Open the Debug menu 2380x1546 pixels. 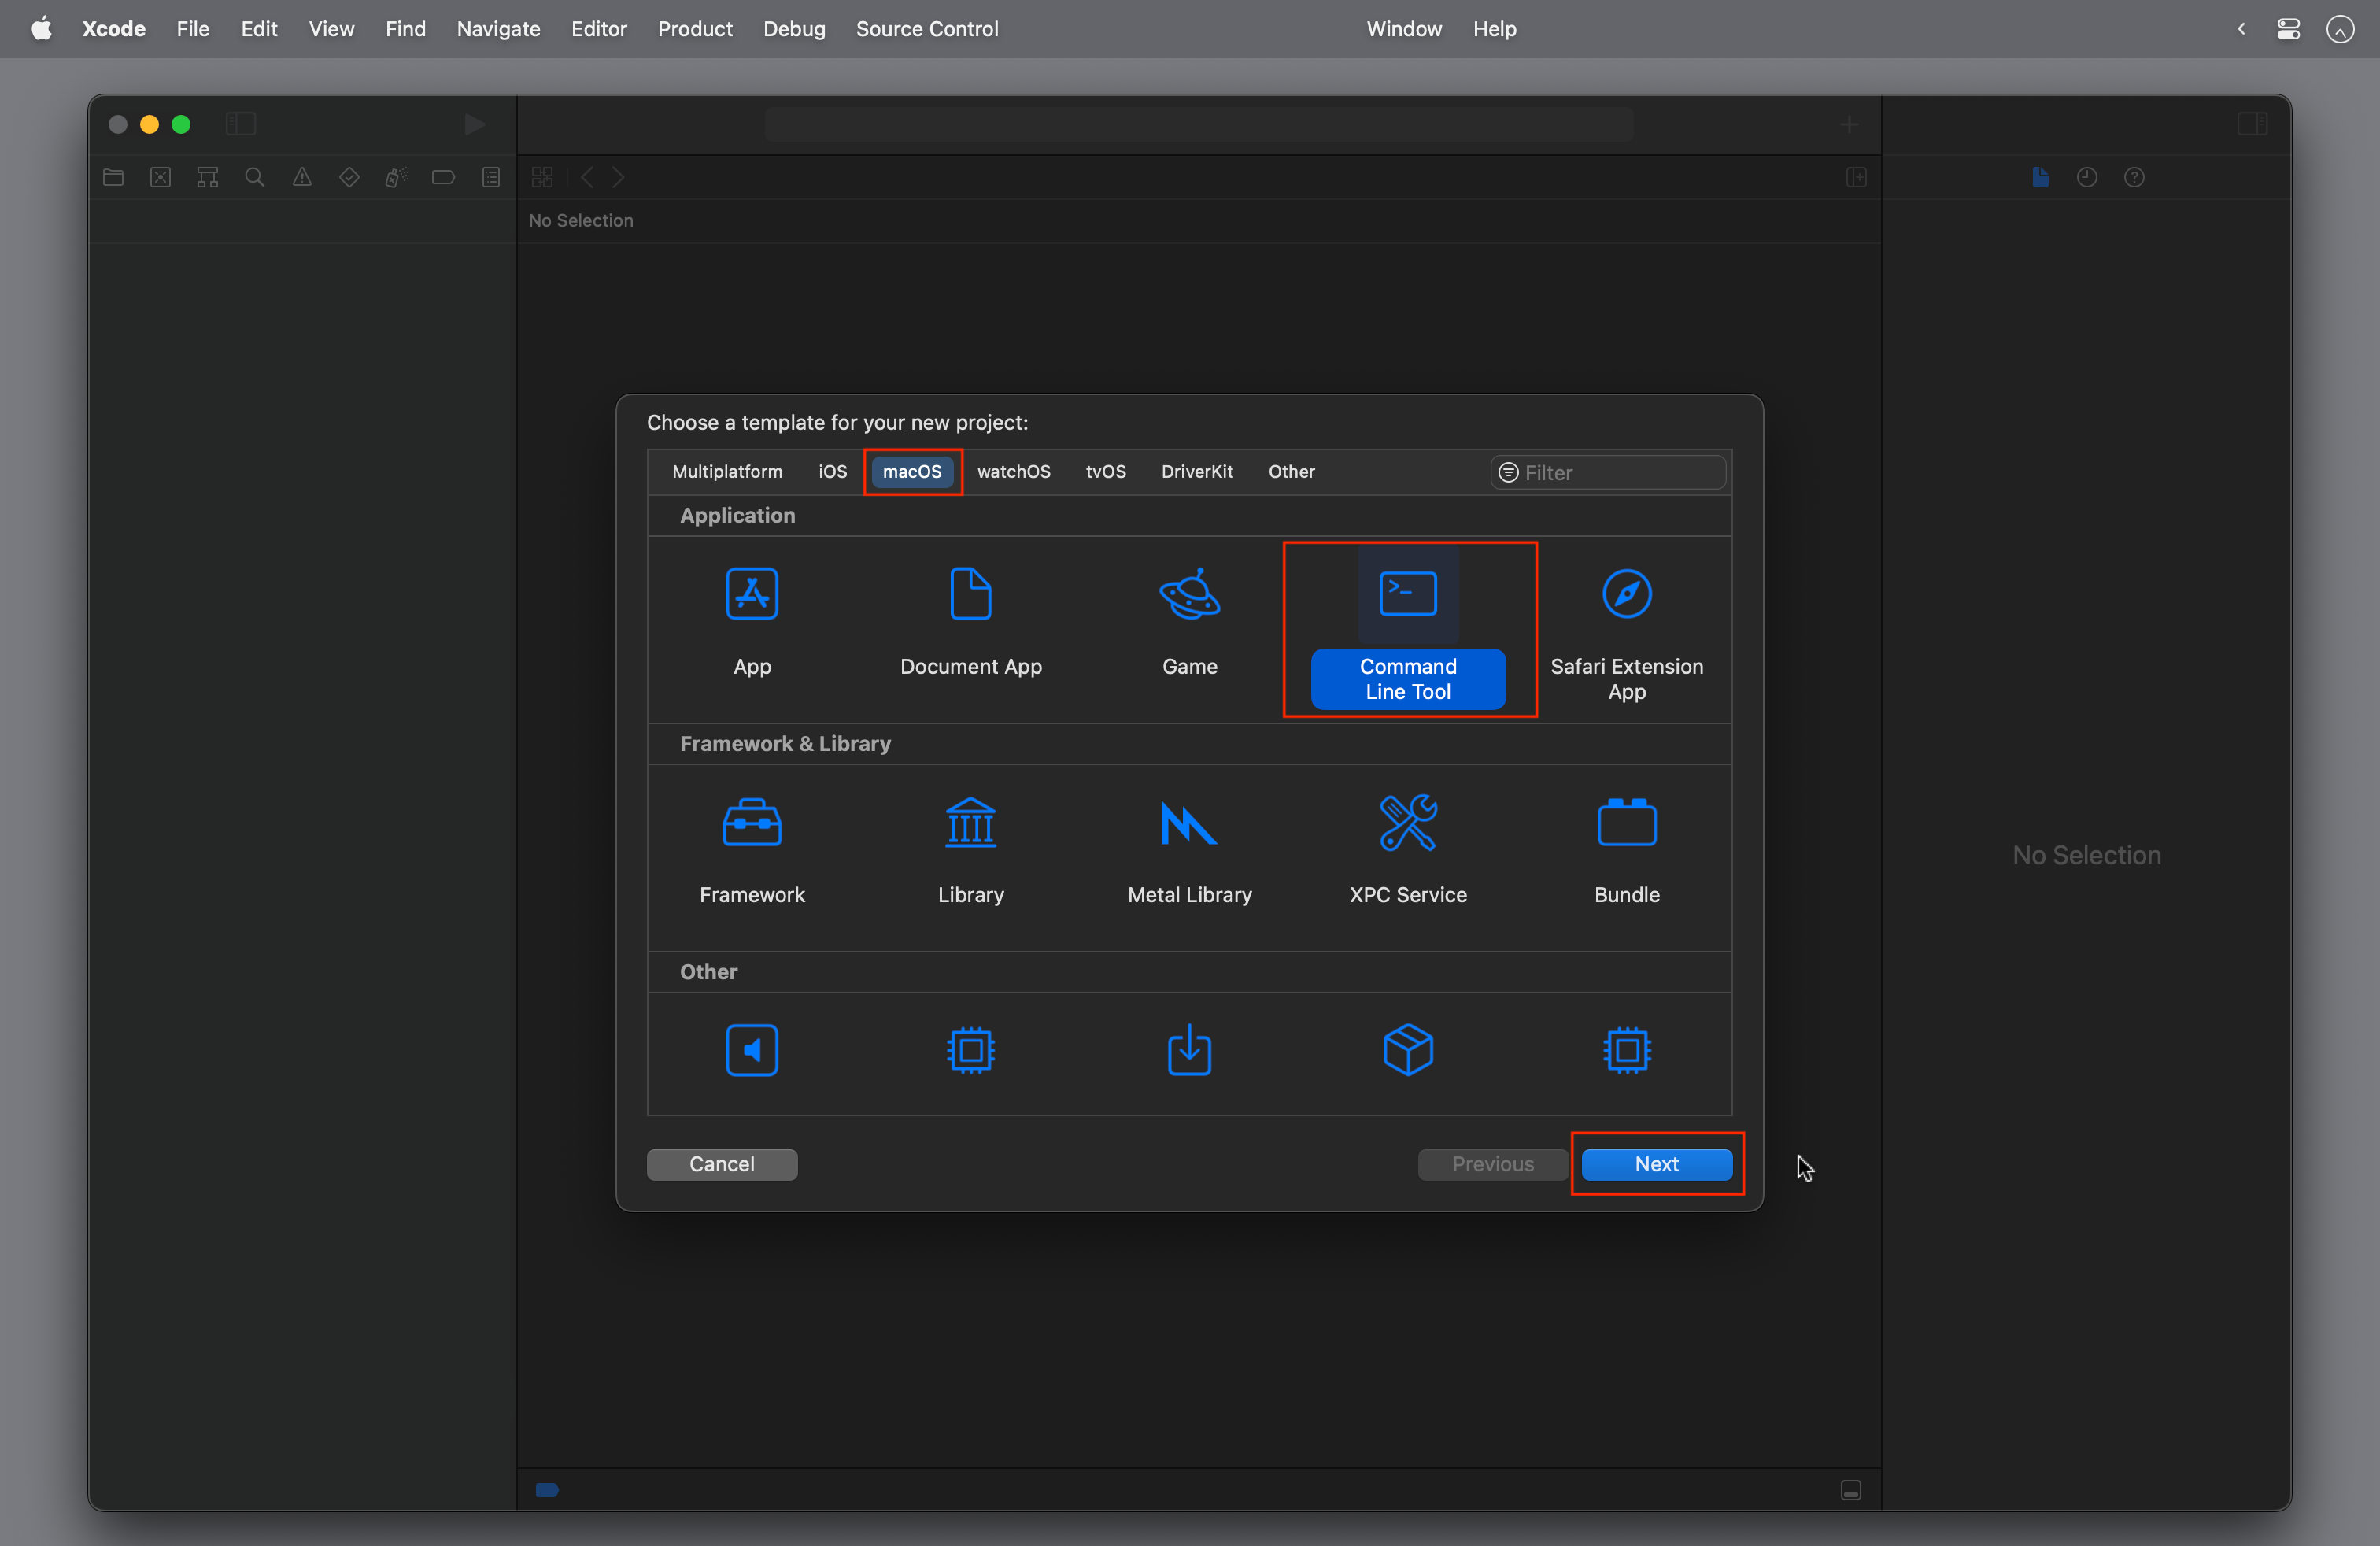click(x=794, y=29)
